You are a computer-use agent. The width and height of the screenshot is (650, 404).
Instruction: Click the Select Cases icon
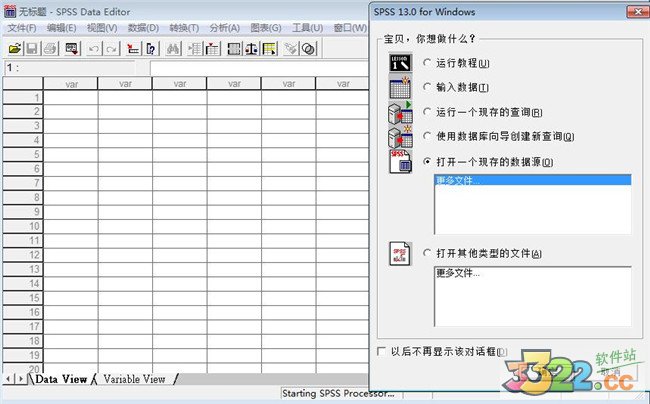tap(269, 49)
